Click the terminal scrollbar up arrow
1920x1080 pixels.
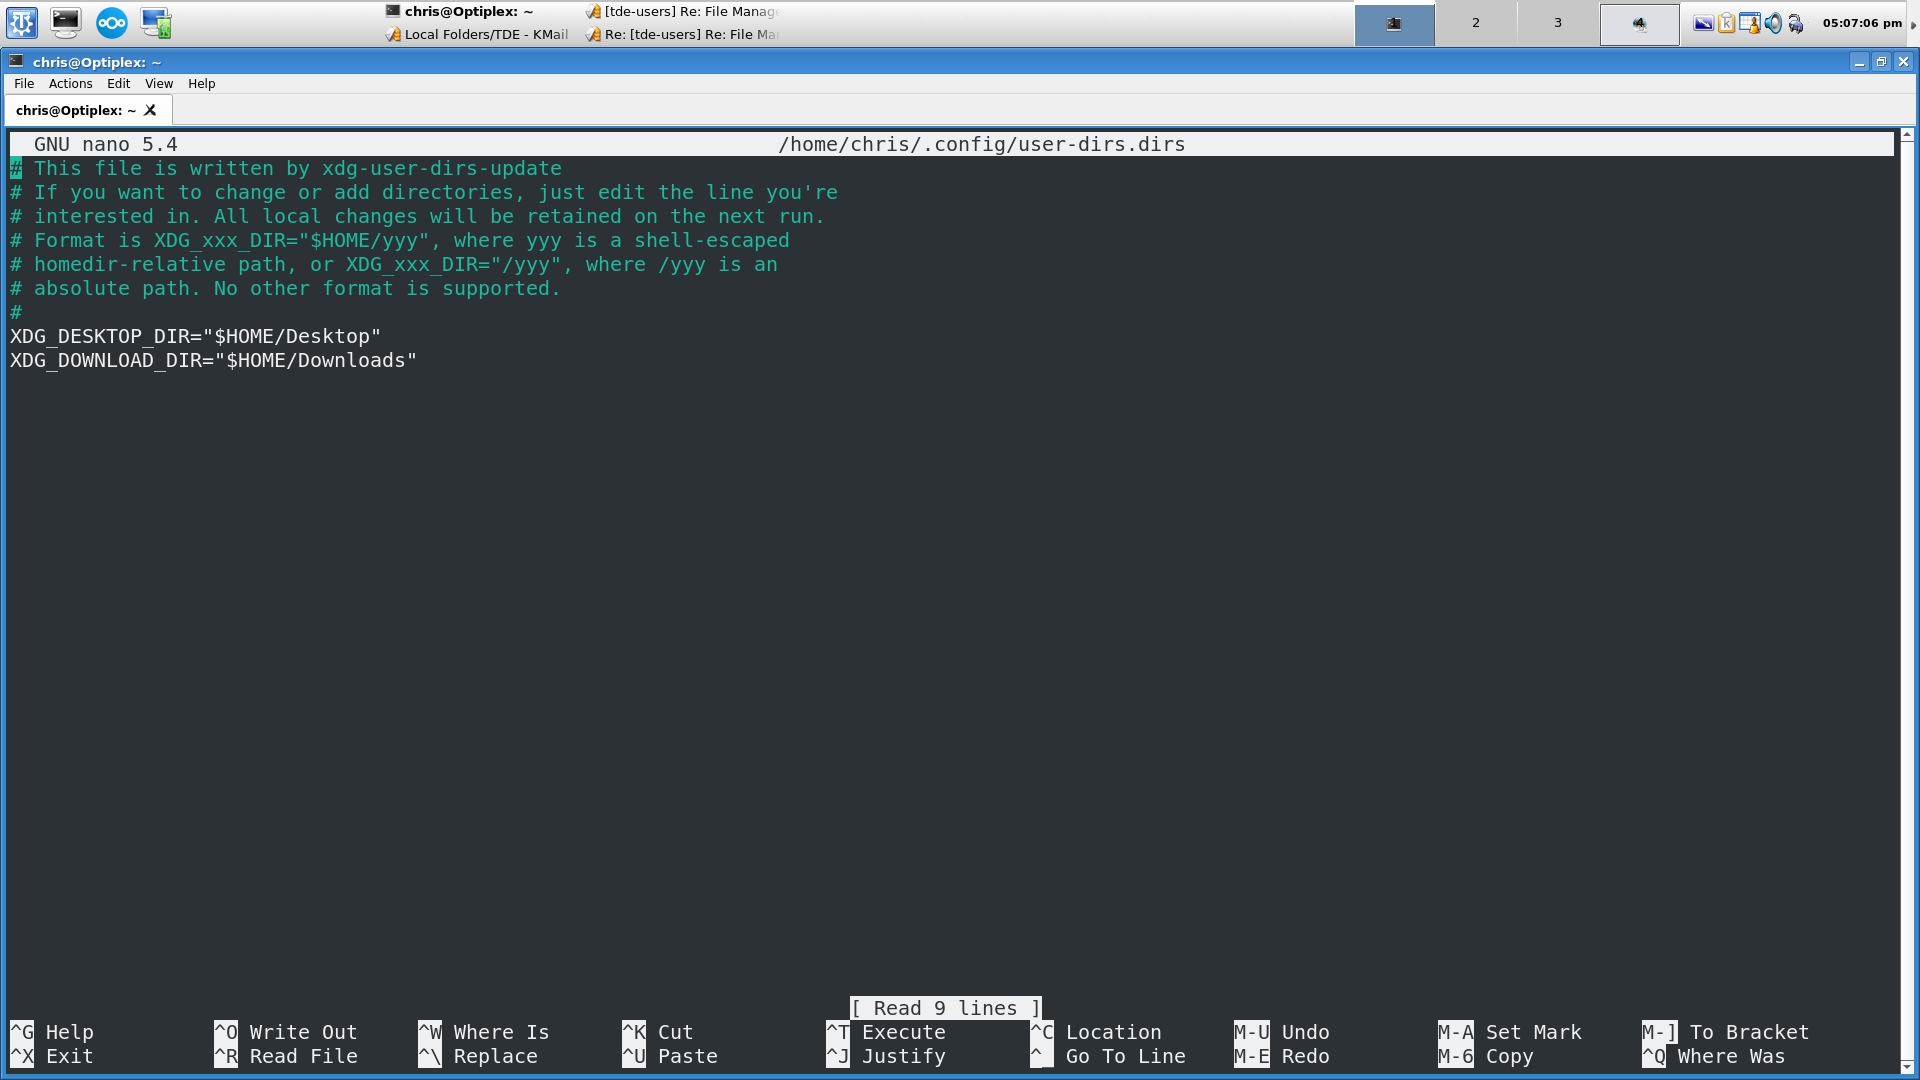1907,134
